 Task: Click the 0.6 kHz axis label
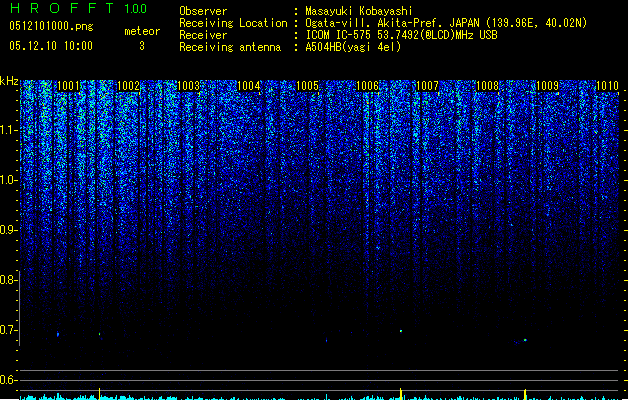pos(8,380)
